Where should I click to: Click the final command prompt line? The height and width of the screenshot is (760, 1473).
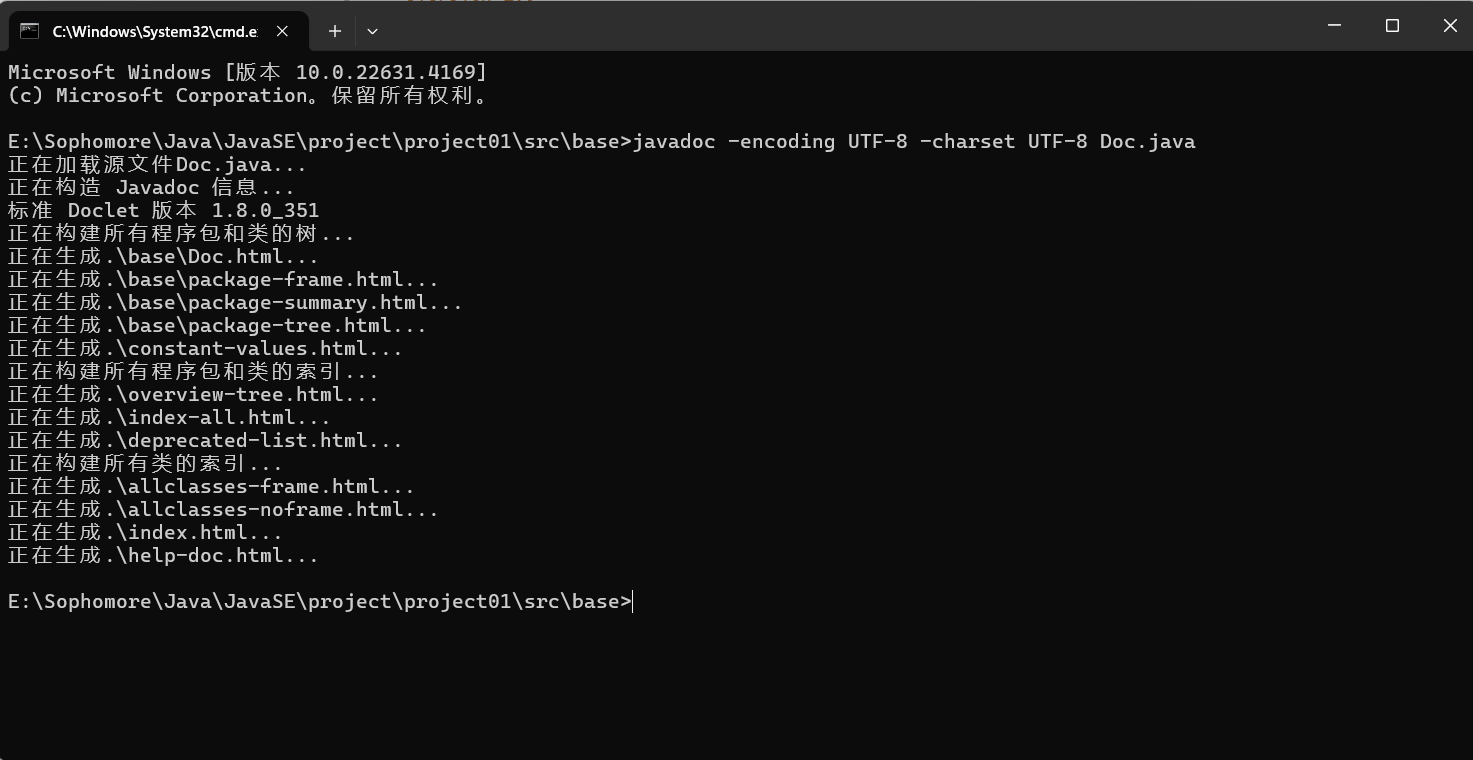click(x=320, y=601)
